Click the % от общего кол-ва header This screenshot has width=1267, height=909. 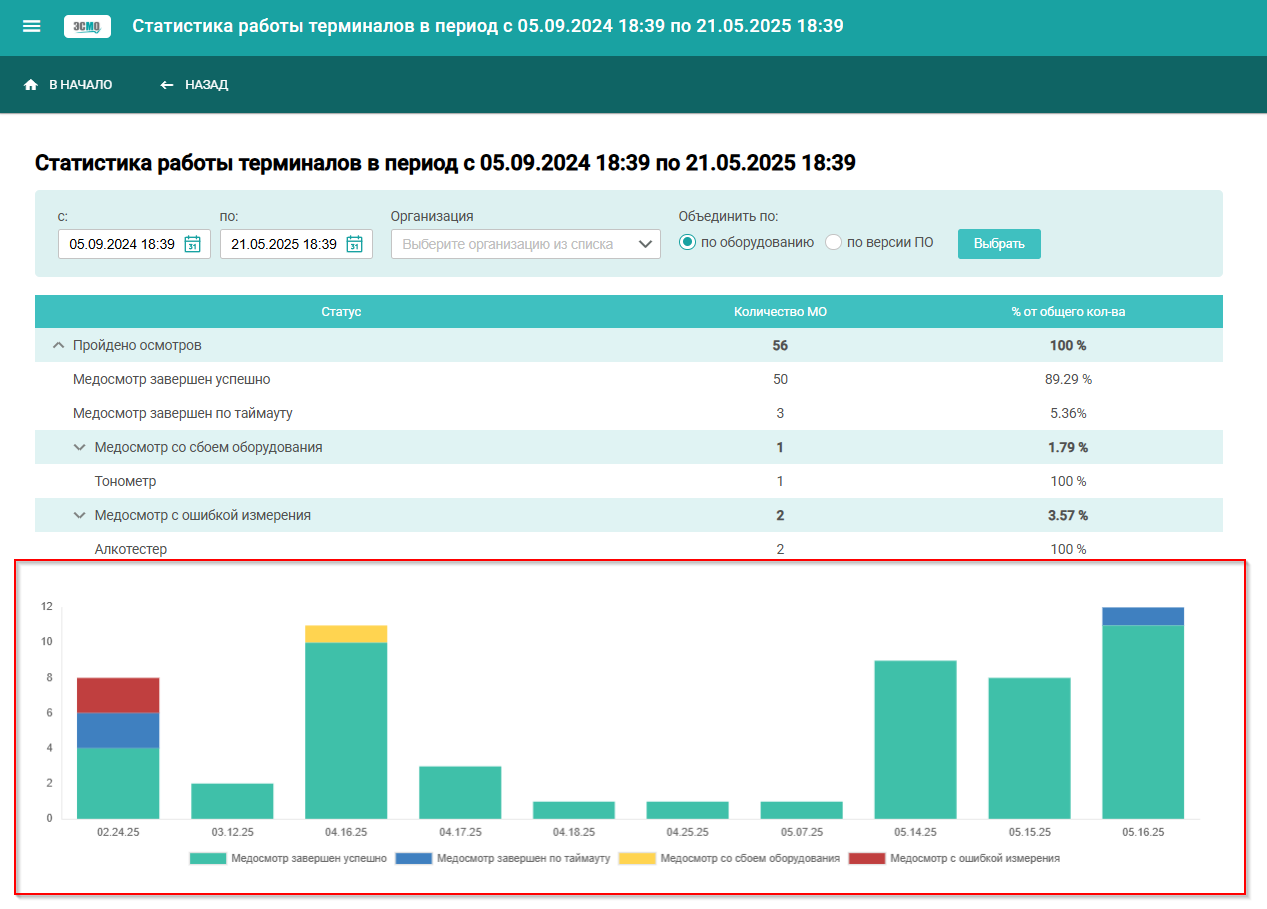pos(1068,312)
